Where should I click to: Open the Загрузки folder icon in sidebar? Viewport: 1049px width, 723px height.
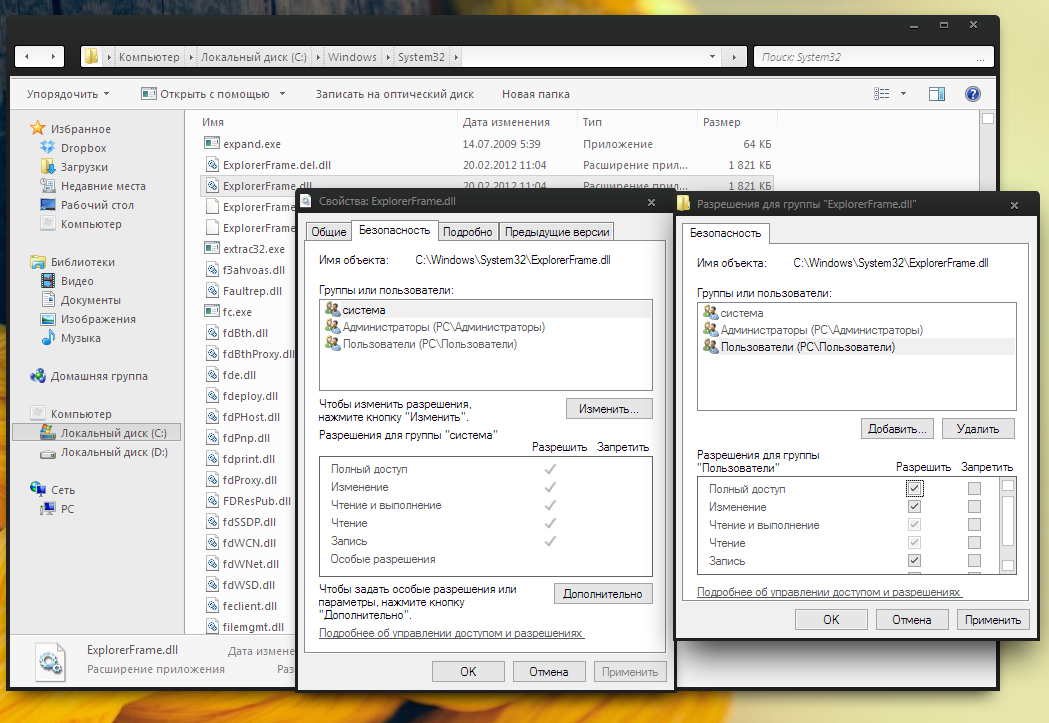47,167
